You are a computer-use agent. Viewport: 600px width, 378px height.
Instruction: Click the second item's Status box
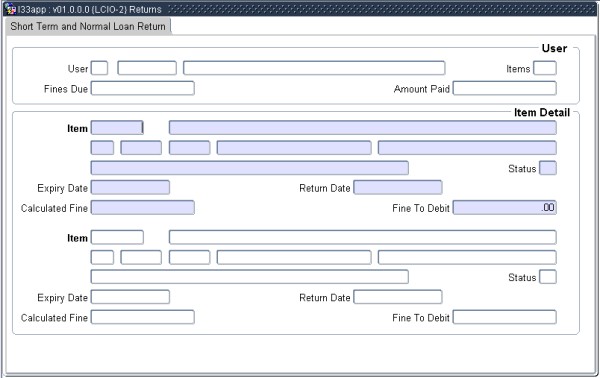pos(548,277)
